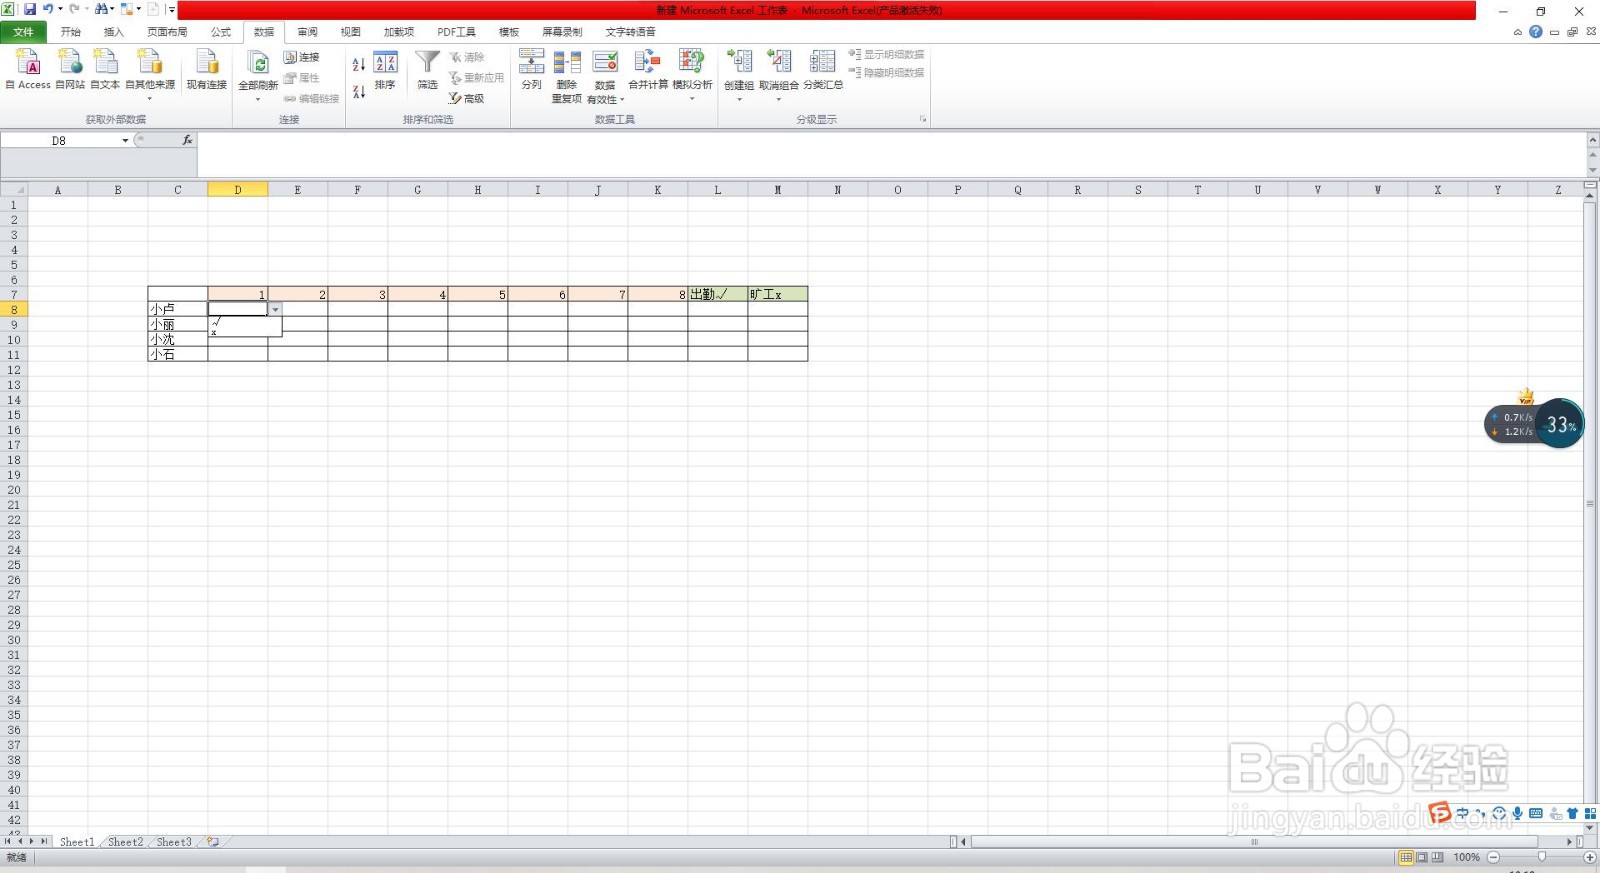Click Text to Columns (分列)
Image resolution: width=1600 pixels, height=873 pixels.
(531, 69)
